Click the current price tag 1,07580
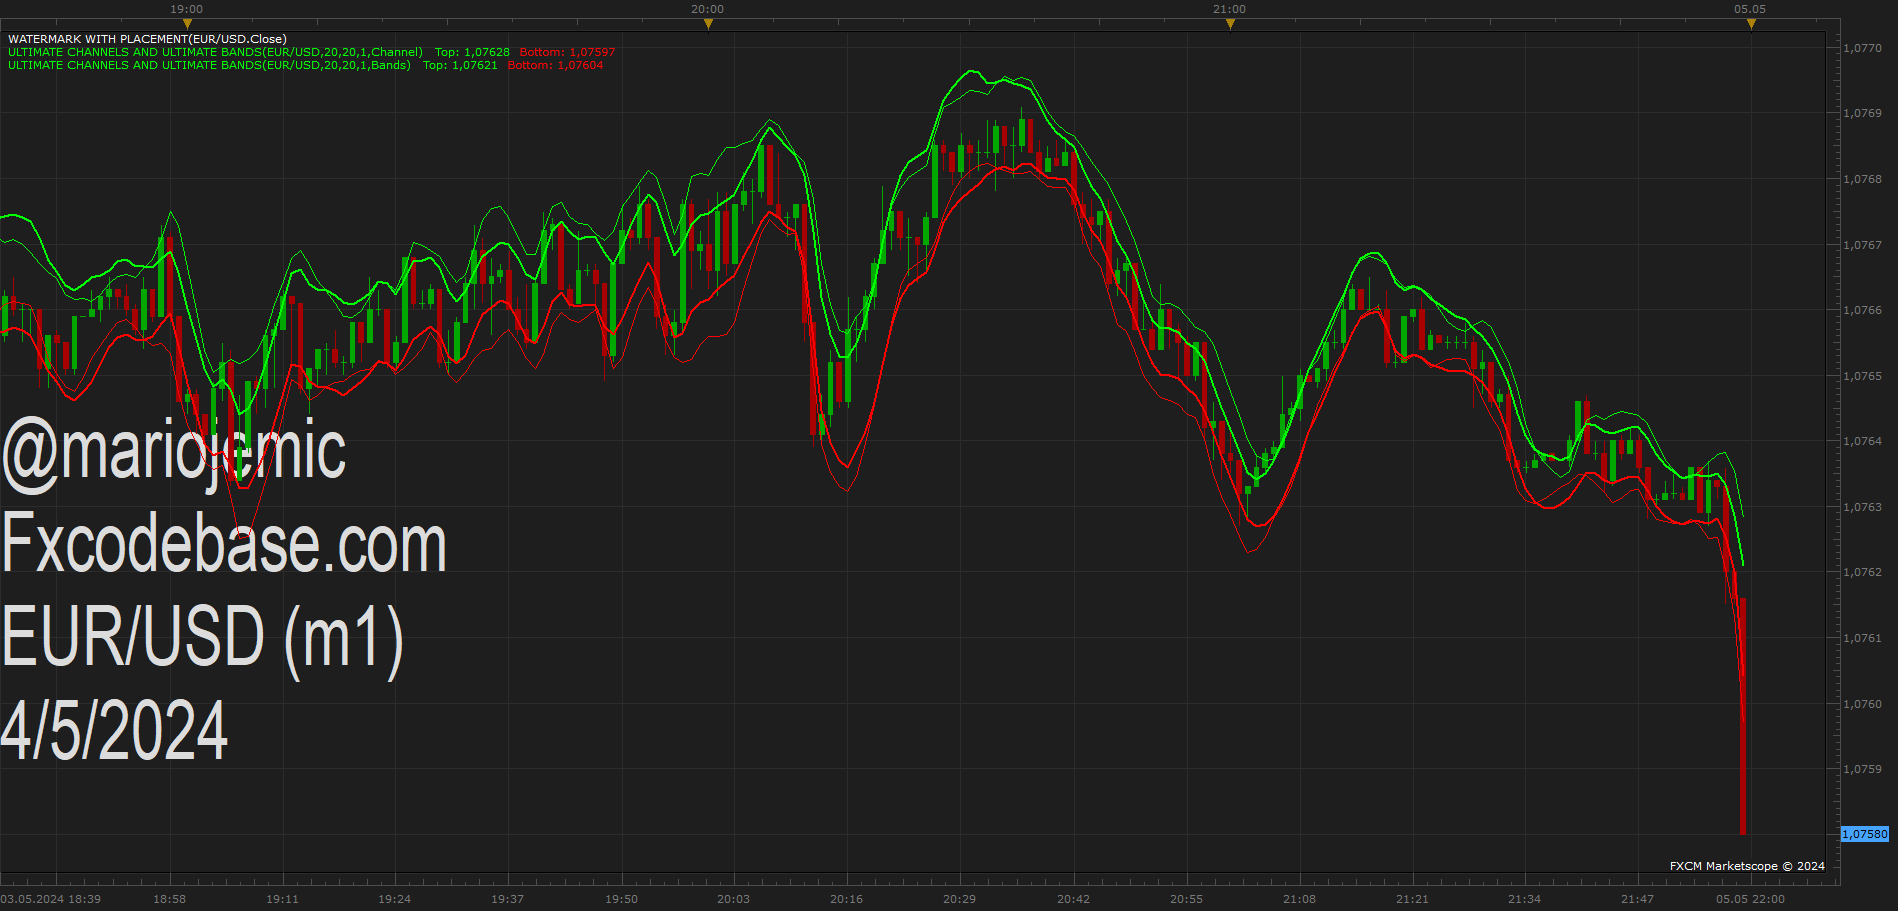1898x911 pixels. point(1865,834)
